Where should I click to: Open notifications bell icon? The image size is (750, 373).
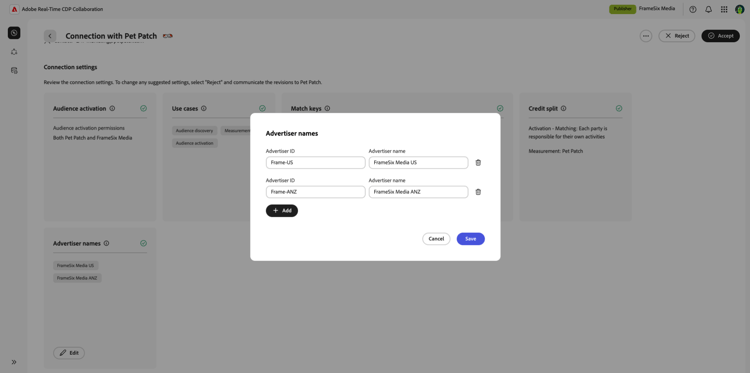[x=708, y=9]
